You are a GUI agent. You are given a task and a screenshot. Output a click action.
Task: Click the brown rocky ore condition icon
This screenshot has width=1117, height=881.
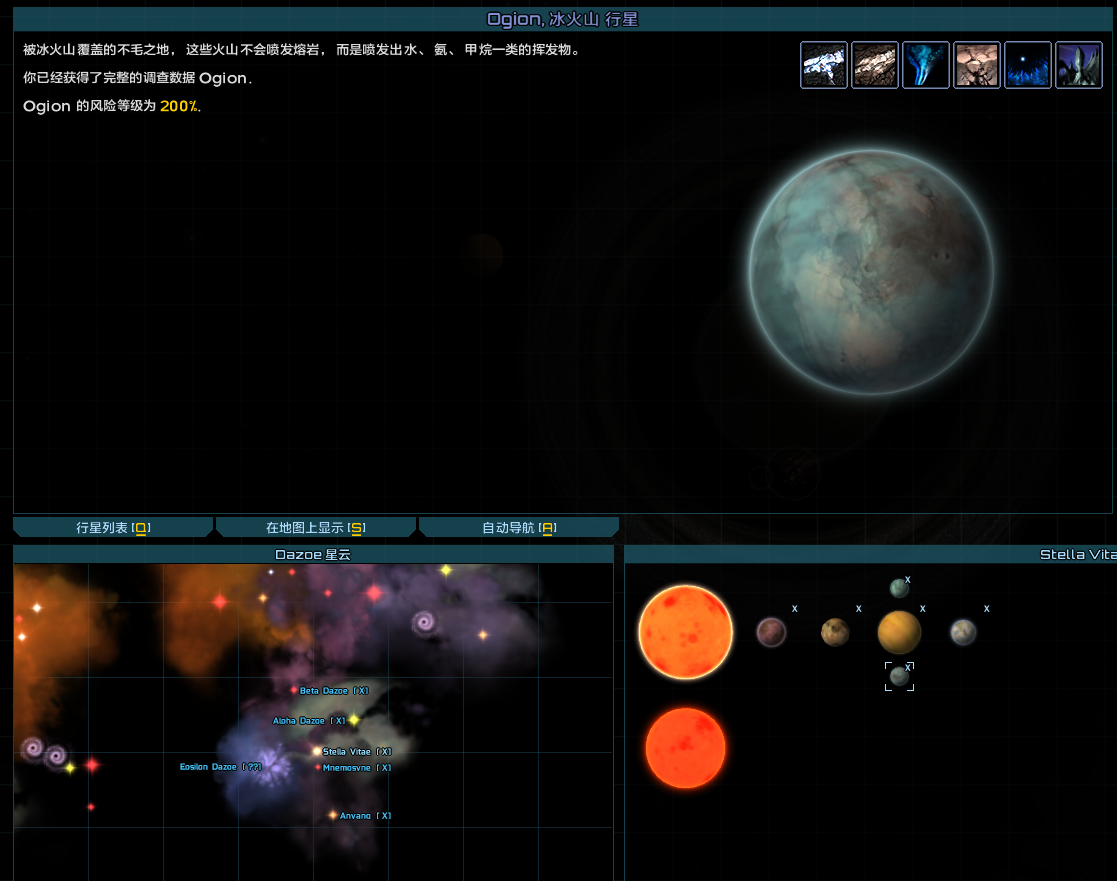pyautogui.click(x=875, y=65)
